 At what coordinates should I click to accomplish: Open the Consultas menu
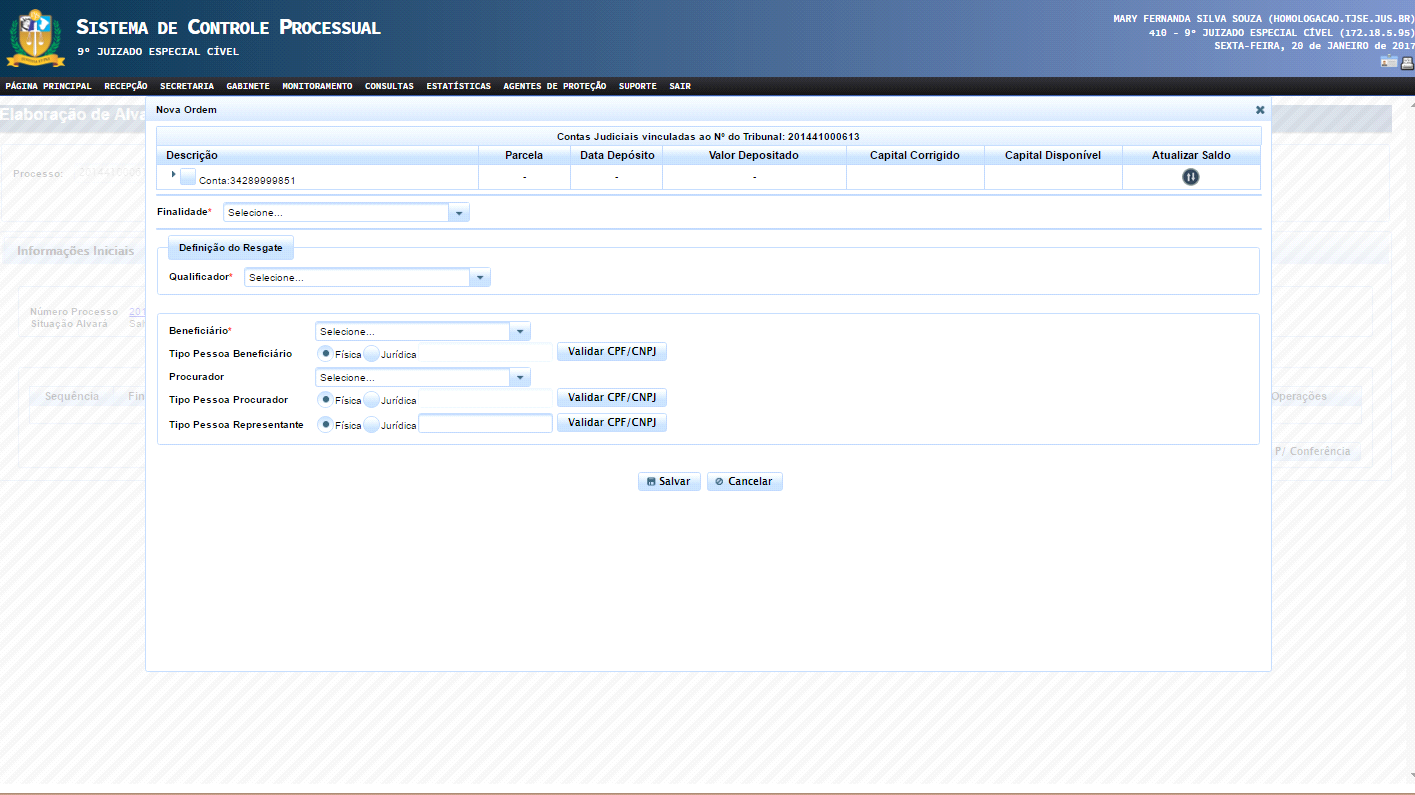[389, 86]
